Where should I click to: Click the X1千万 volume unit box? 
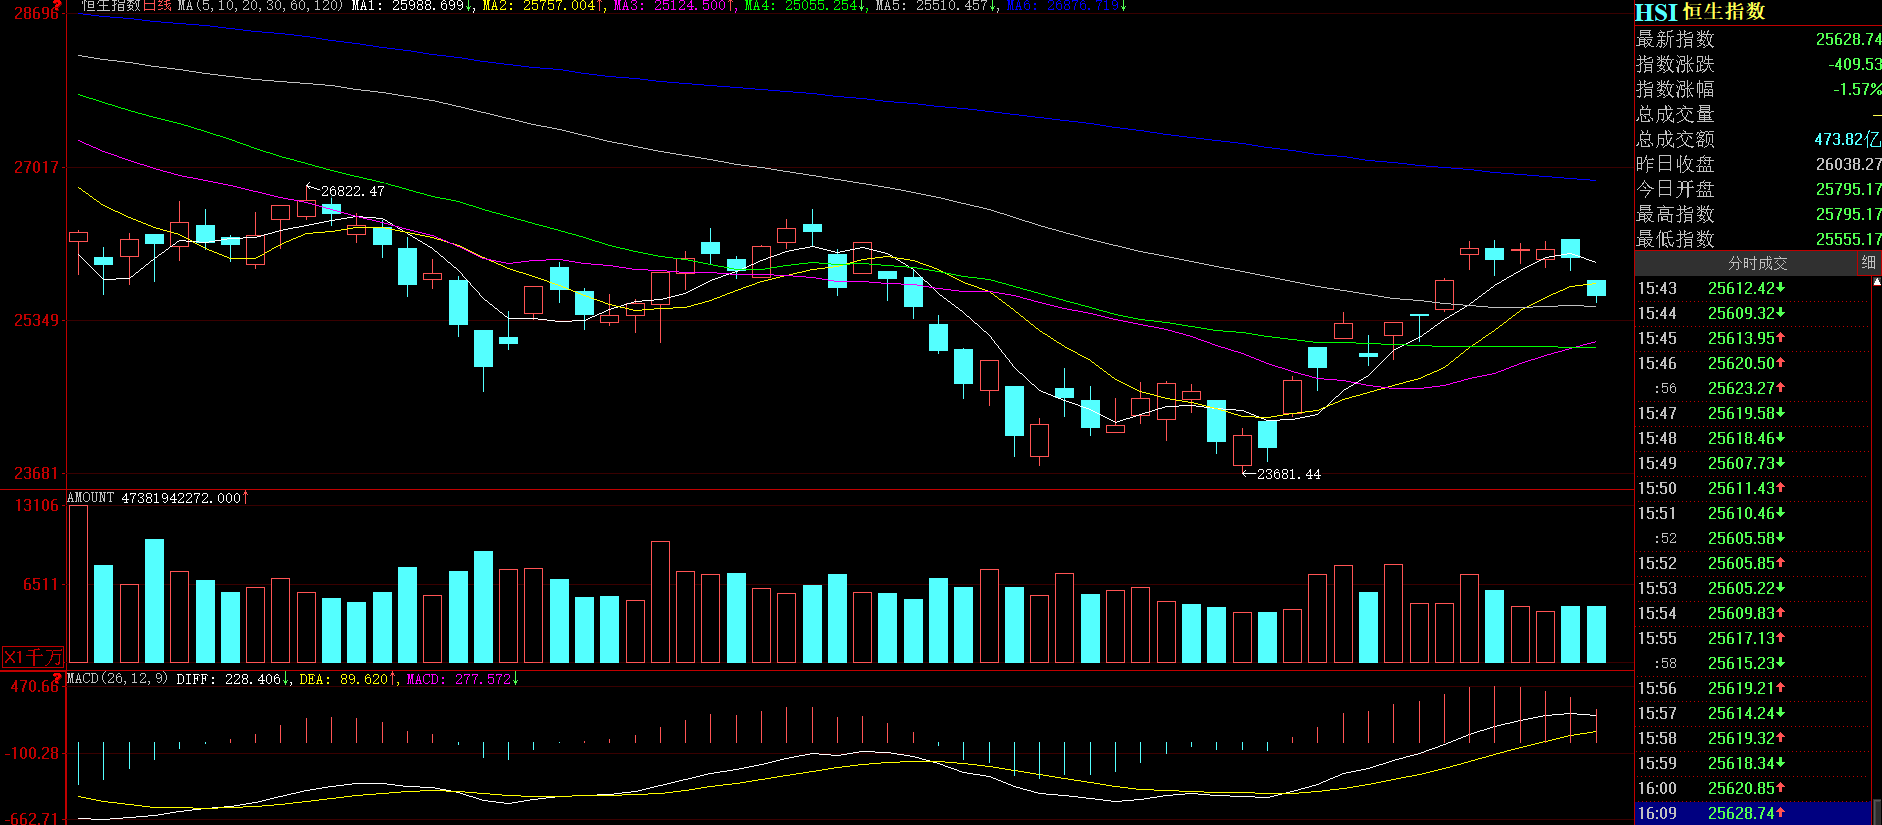coord(32,657)
